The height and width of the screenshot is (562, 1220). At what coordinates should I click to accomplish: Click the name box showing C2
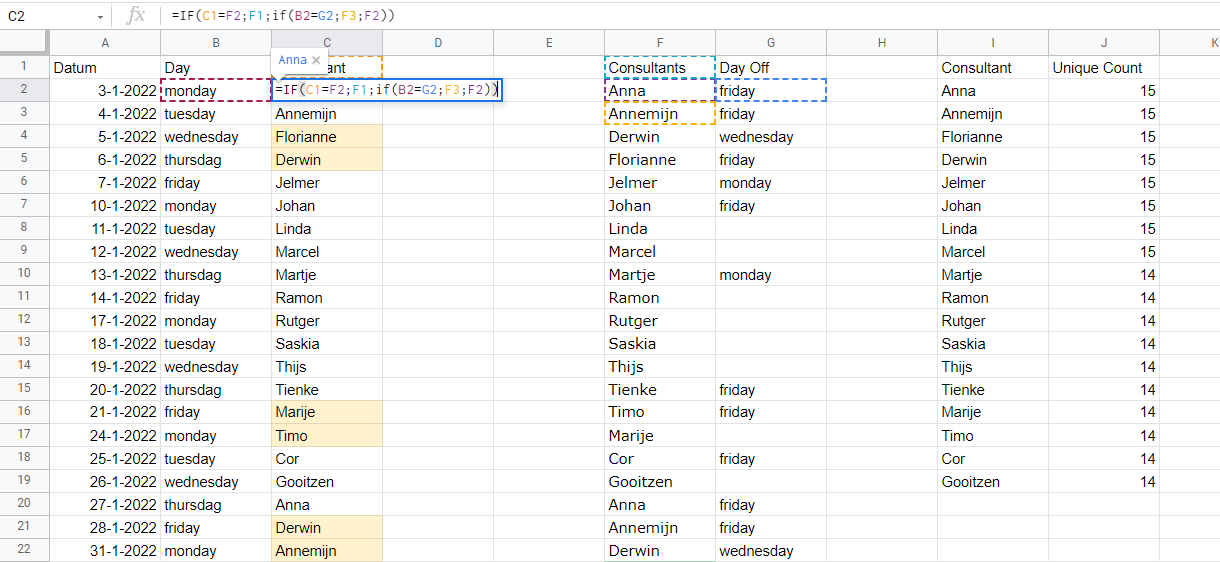point(50,16)
